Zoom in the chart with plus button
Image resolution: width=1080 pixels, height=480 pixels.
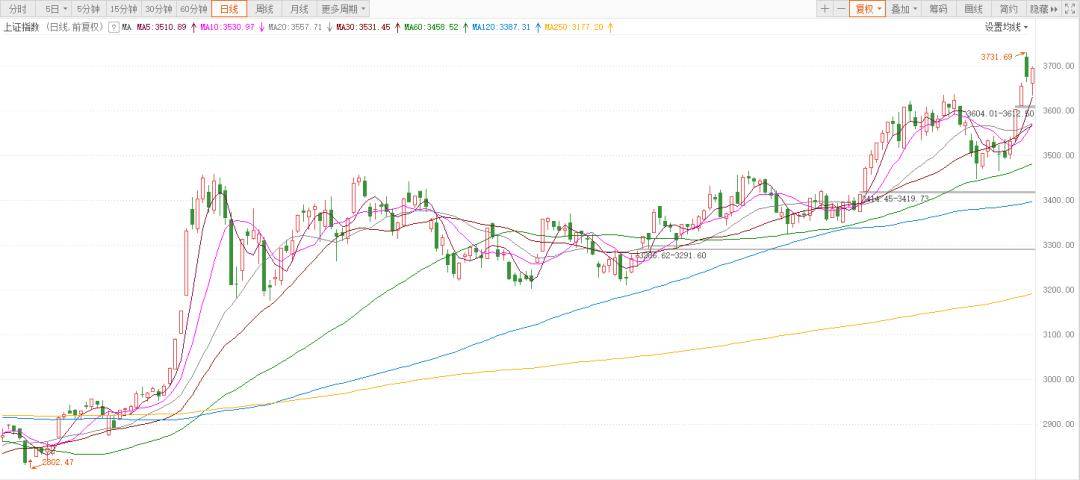coord(825,9)
